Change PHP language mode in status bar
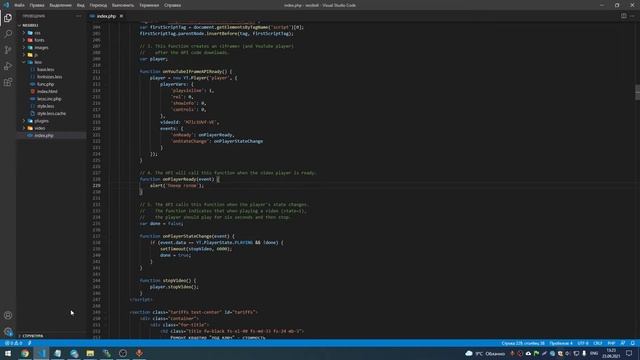 click(611, 343)
